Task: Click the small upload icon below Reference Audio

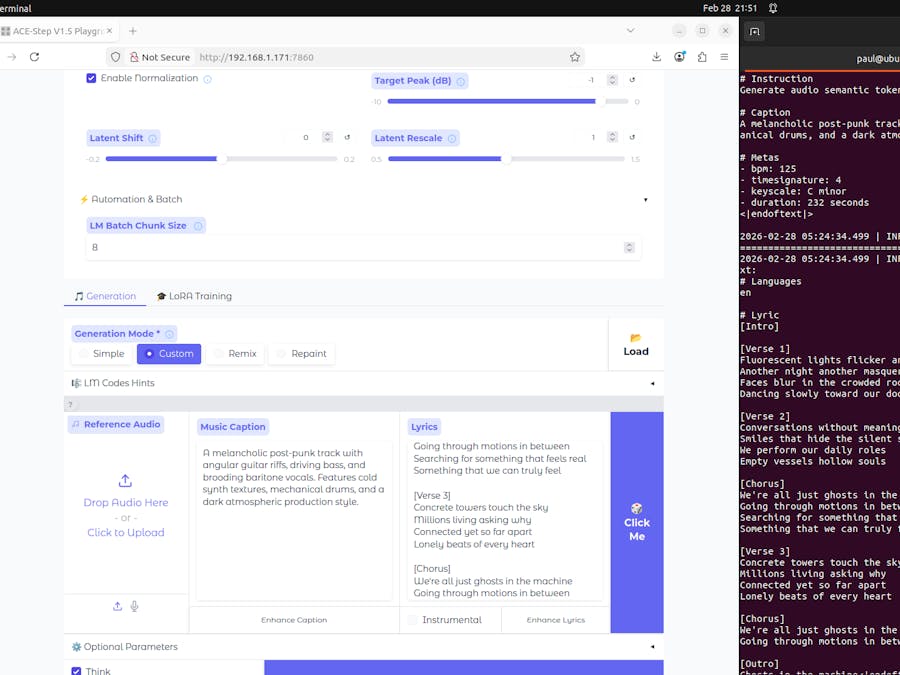Action: point(117,606)
